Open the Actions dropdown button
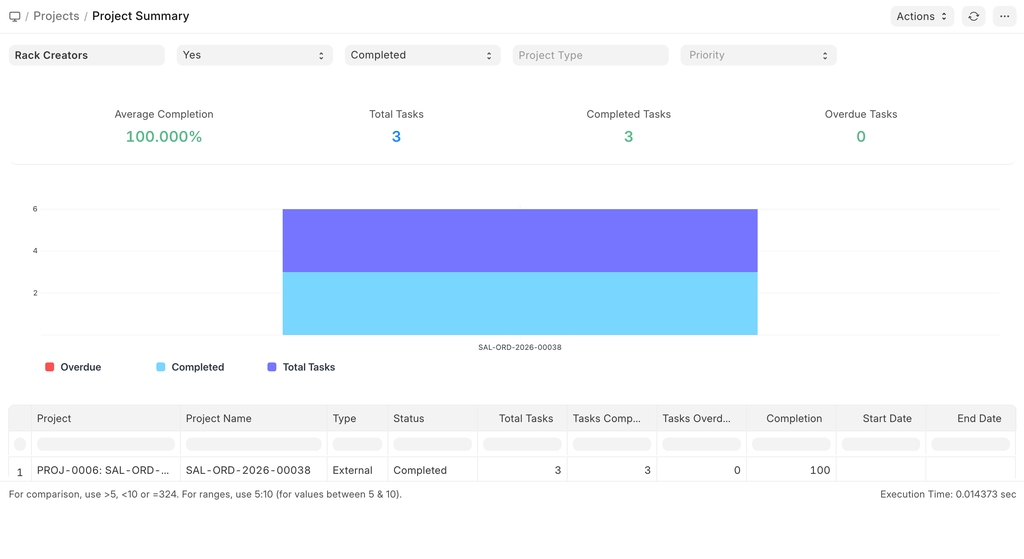The height and width of the screenshot is (559, 1024). click(x=921, y=16)
